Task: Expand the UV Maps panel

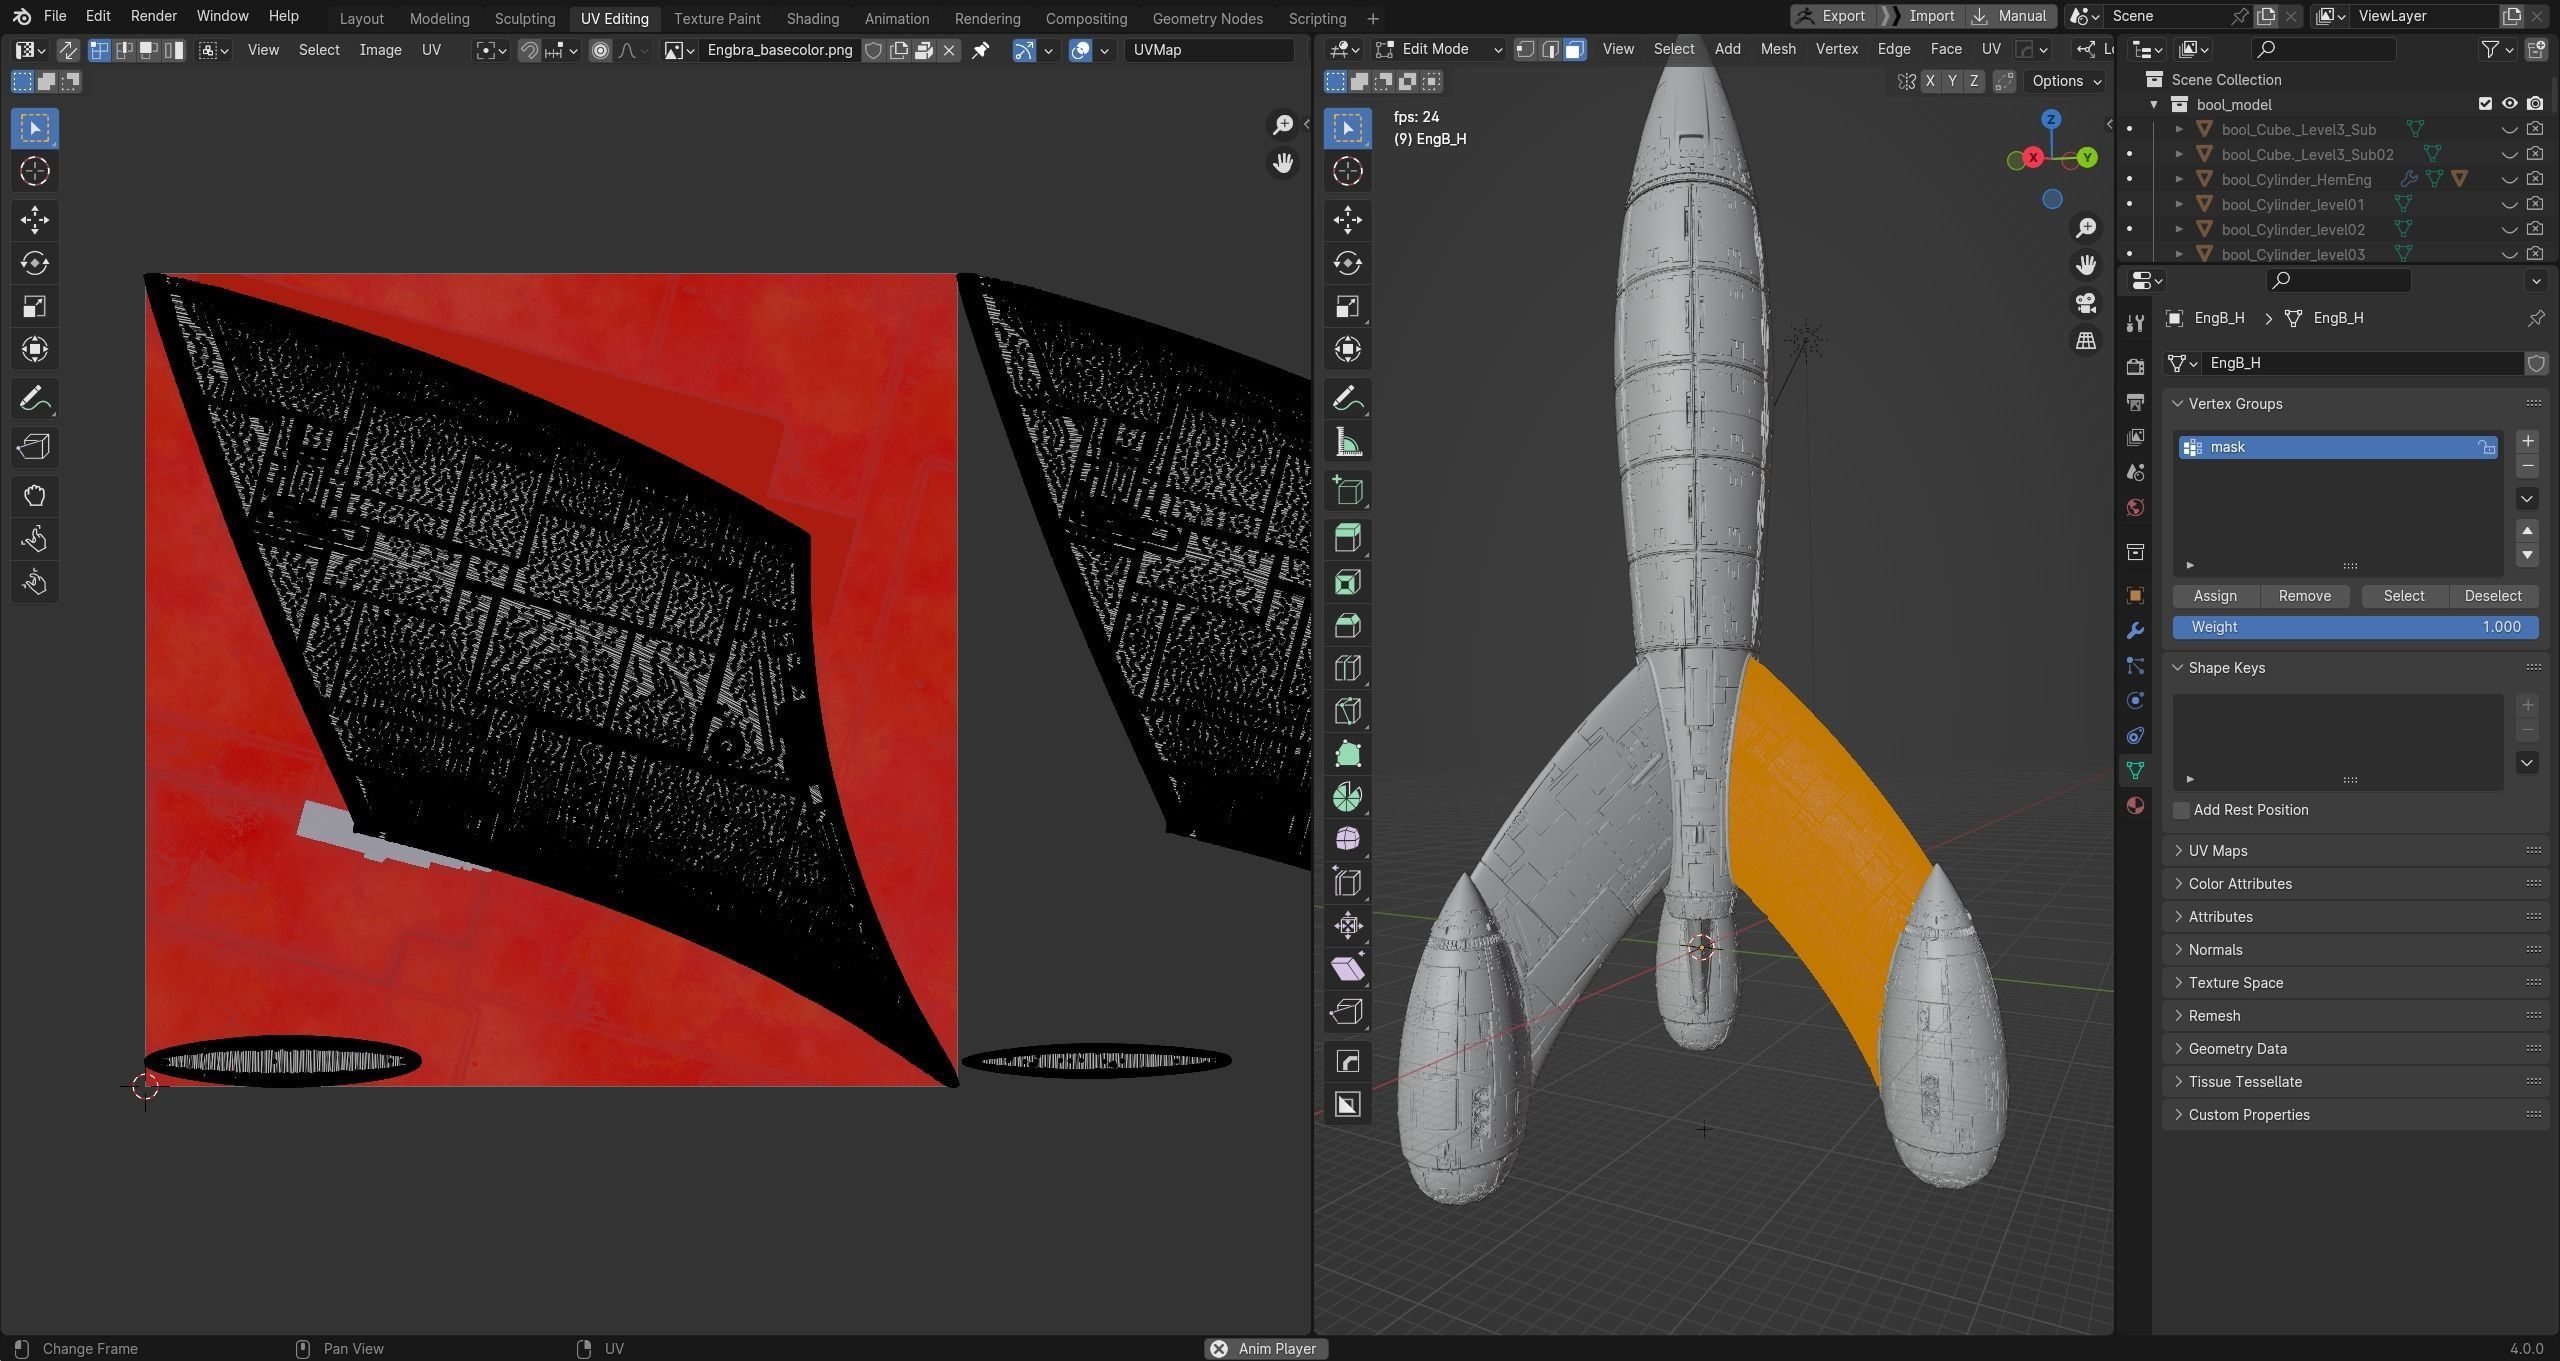Action: [x=2217, y=851]
